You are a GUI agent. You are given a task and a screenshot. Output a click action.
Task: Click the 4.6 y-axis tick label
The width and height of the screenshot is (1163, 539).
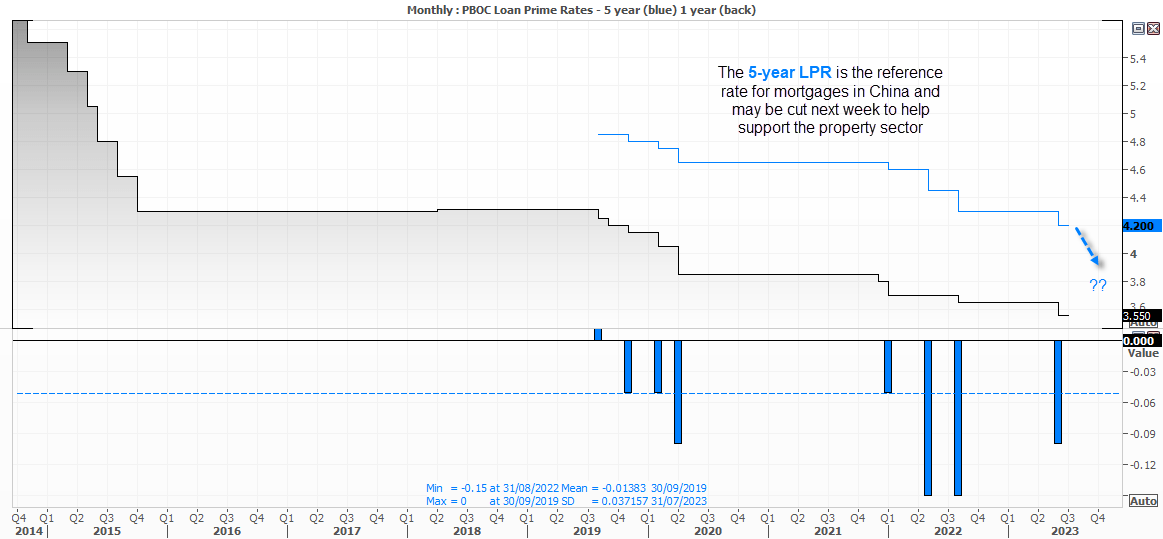tap(1137, 170)
